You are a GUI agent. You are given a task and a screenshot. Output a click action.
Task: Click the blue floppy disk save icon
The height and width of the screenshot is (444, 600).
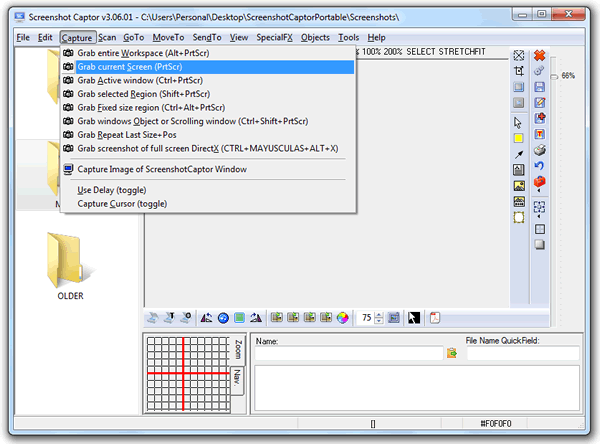click(540, 87)
